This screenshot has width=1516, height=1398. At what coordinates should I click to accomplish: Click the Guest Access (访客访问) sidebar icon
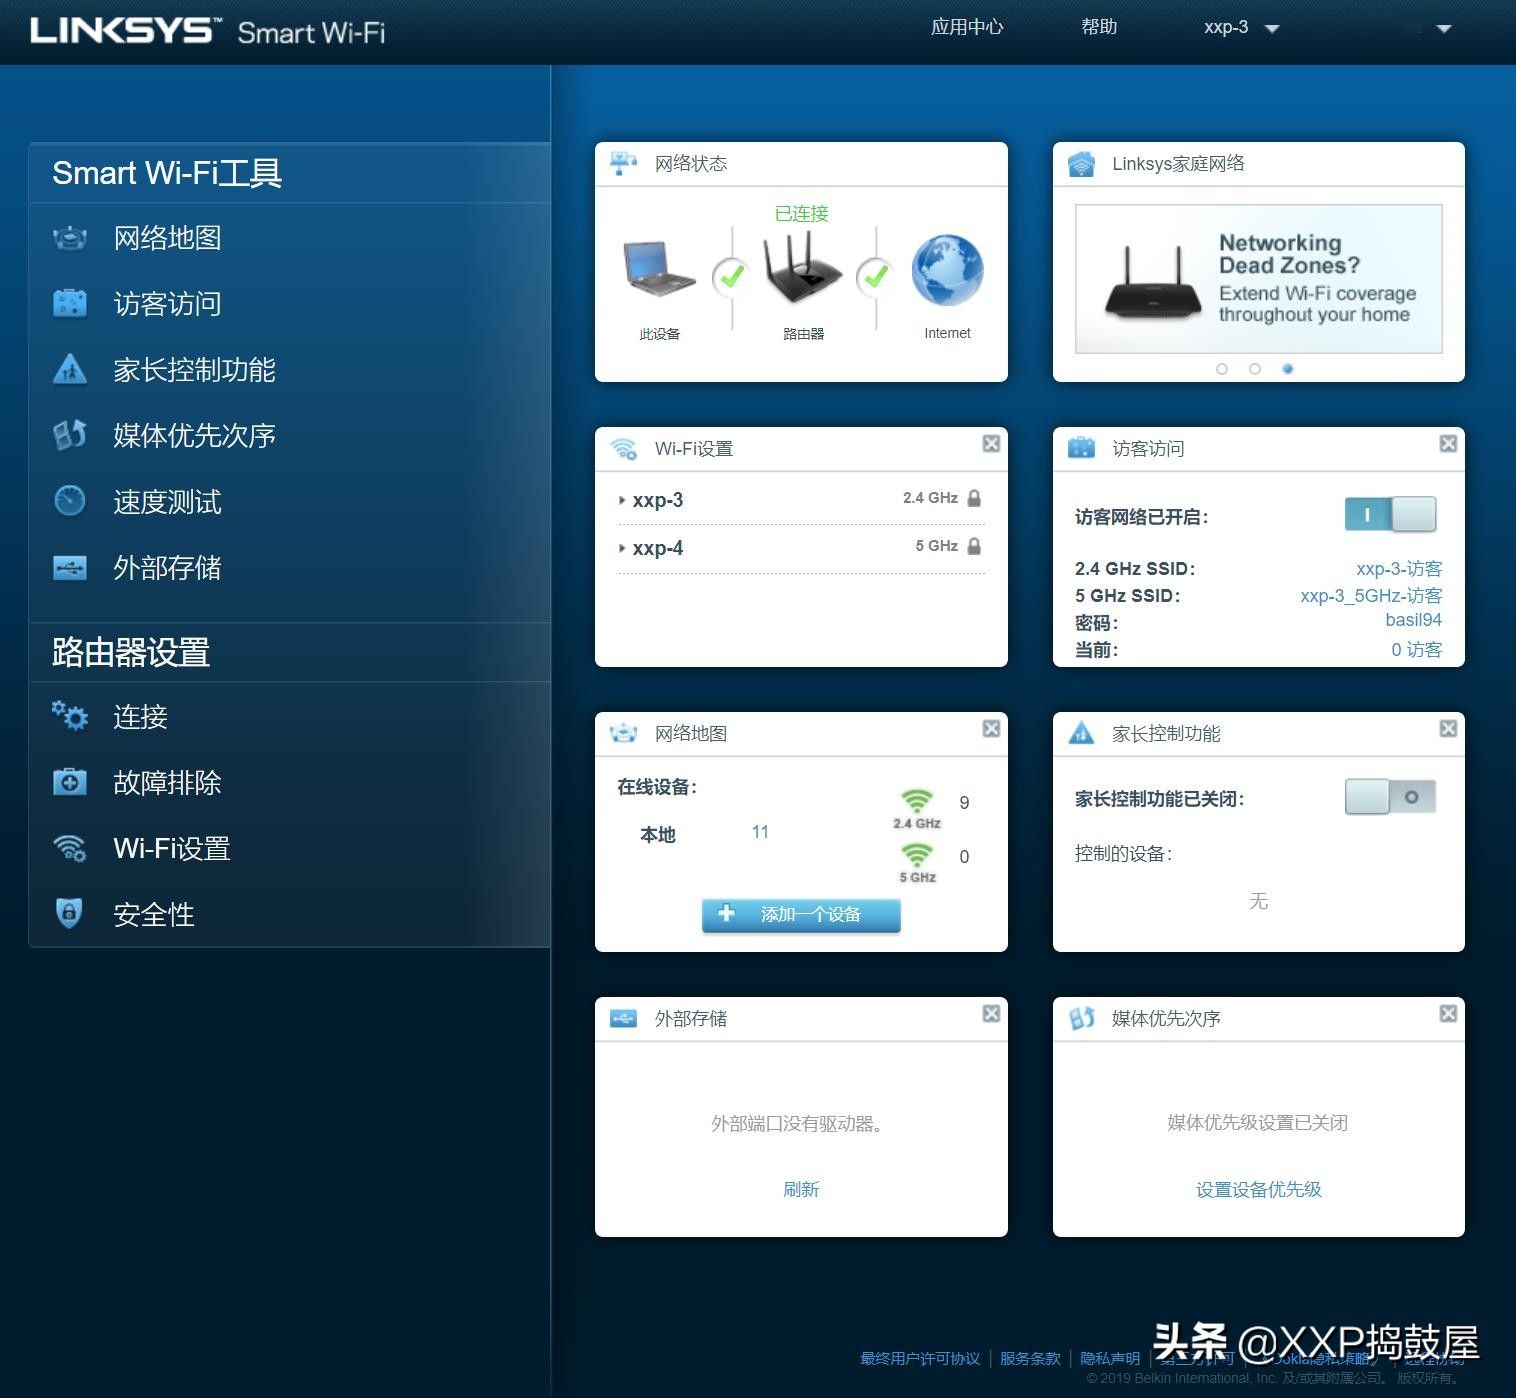coord(70,303)
